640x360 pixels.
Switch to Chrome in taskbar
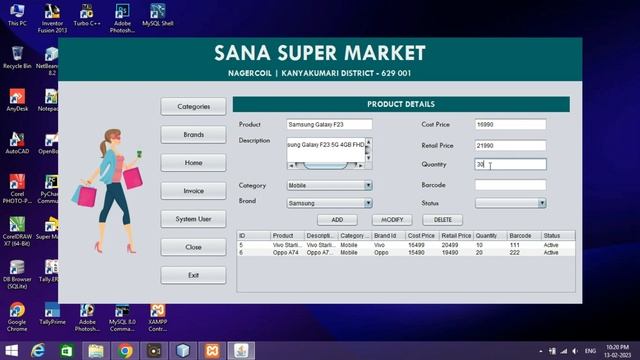click(x=125, y=351)
